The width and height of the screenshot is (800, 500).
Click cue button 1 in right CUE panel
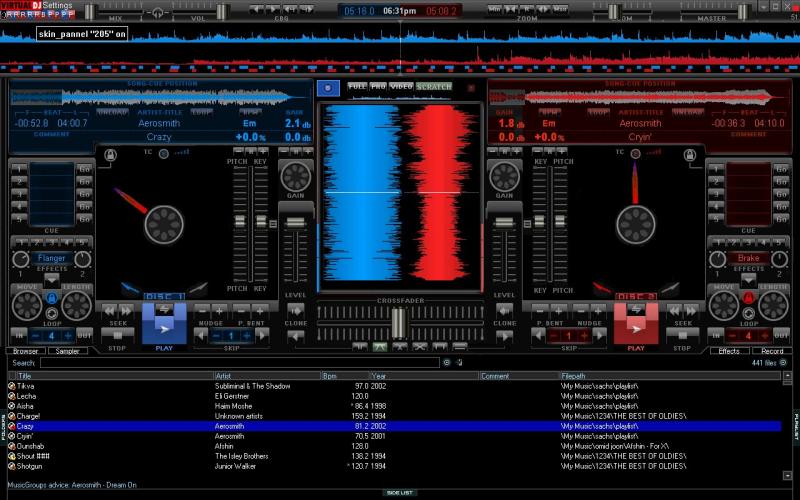(x=716, y=169)
